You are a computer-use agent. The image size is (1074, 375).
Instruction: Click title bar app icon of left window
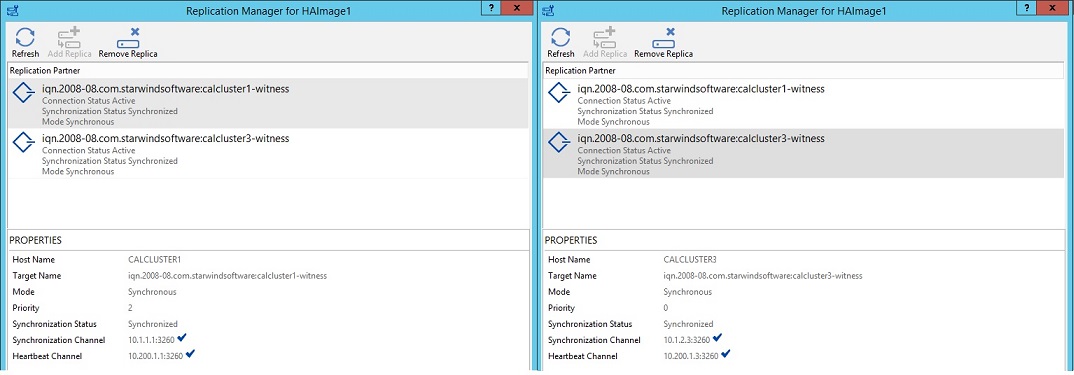point(12,11)
